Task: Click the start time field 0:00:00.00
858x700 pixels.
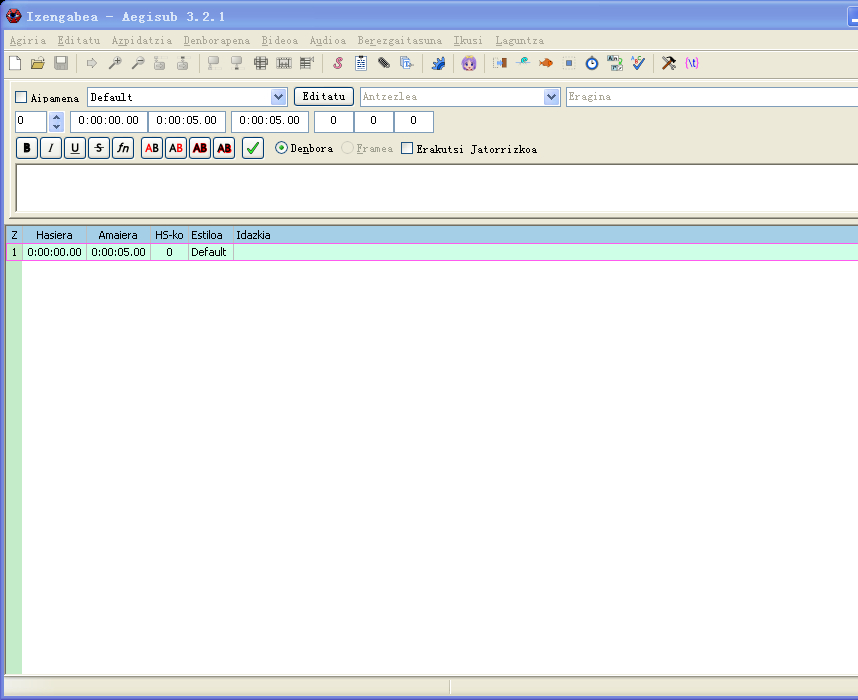Action: [108, 122]
